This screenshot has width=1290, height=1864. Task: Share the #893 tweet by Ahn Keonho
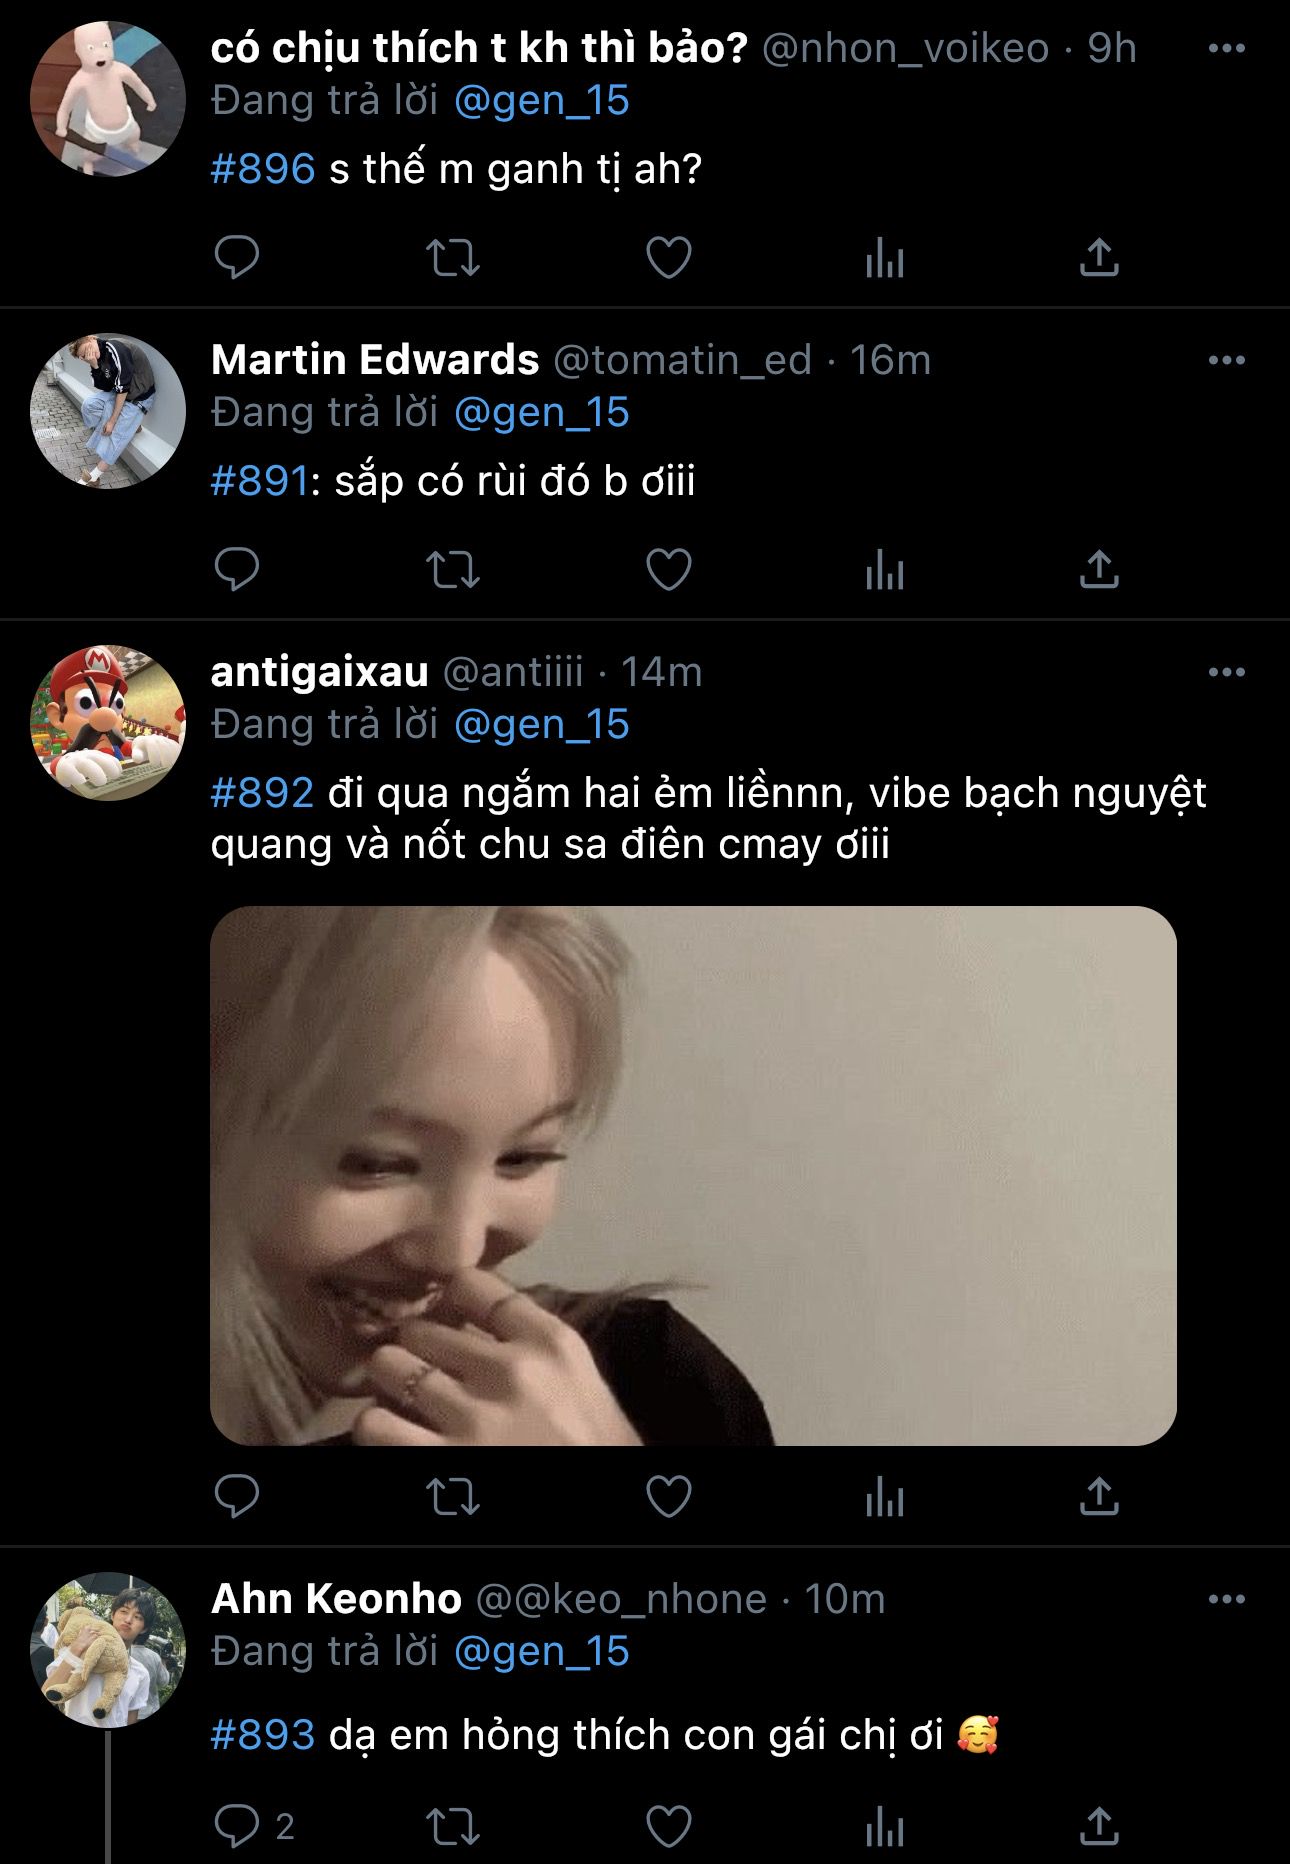[1099, 1827]
